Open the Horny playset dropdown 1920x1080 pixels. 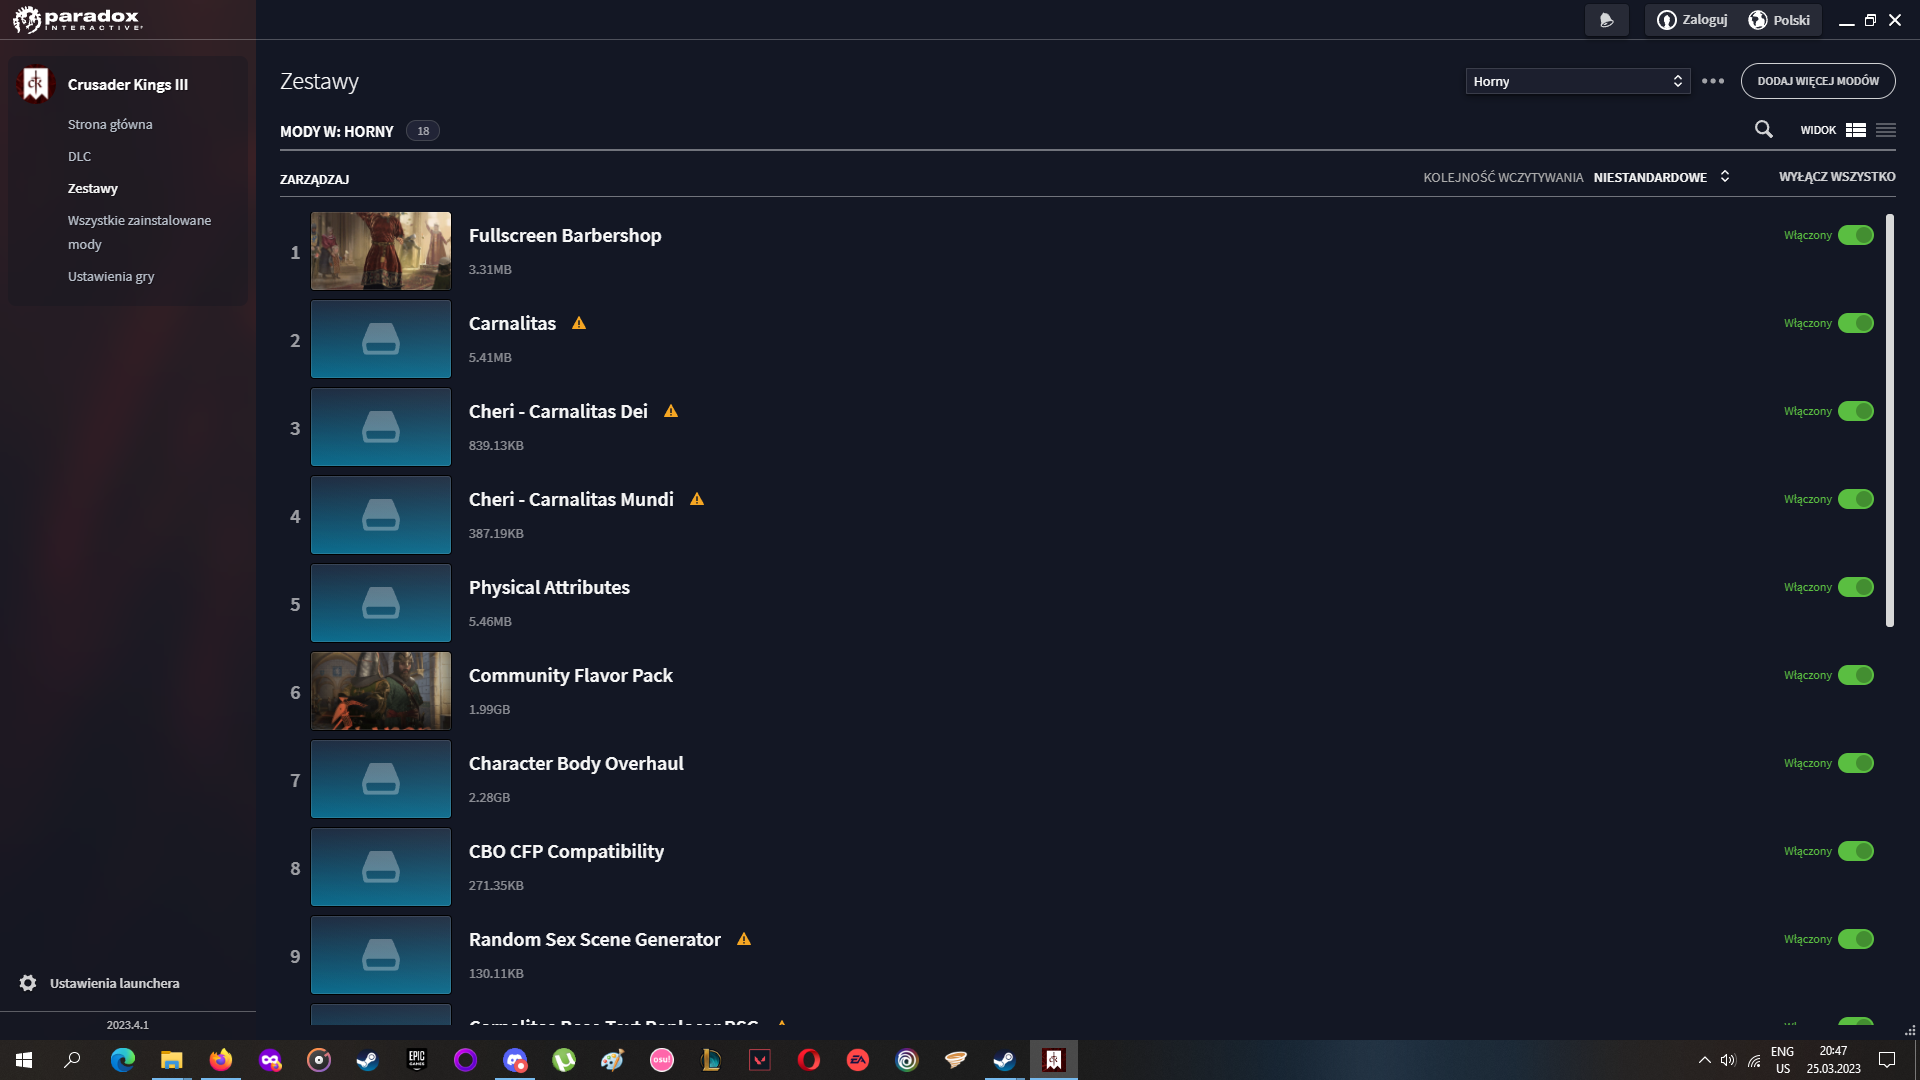tap(1578, 81)
